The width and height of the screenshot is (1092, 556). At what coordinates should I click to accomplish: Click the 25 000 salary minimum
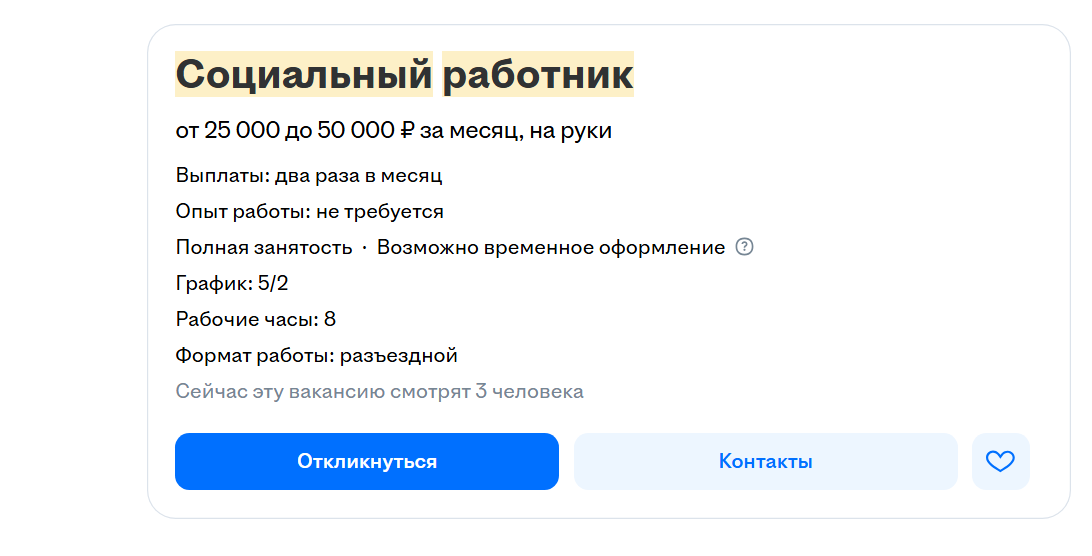tap(242, 130)
